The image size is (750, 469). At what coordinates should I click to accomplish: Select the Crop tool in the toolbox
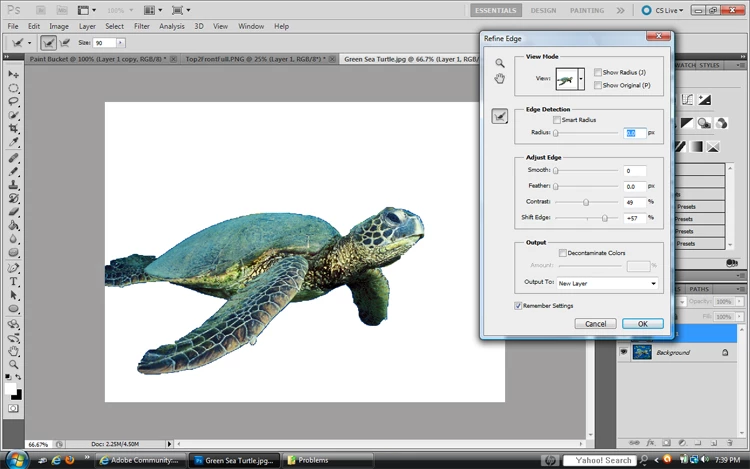[x=14, y=130]
